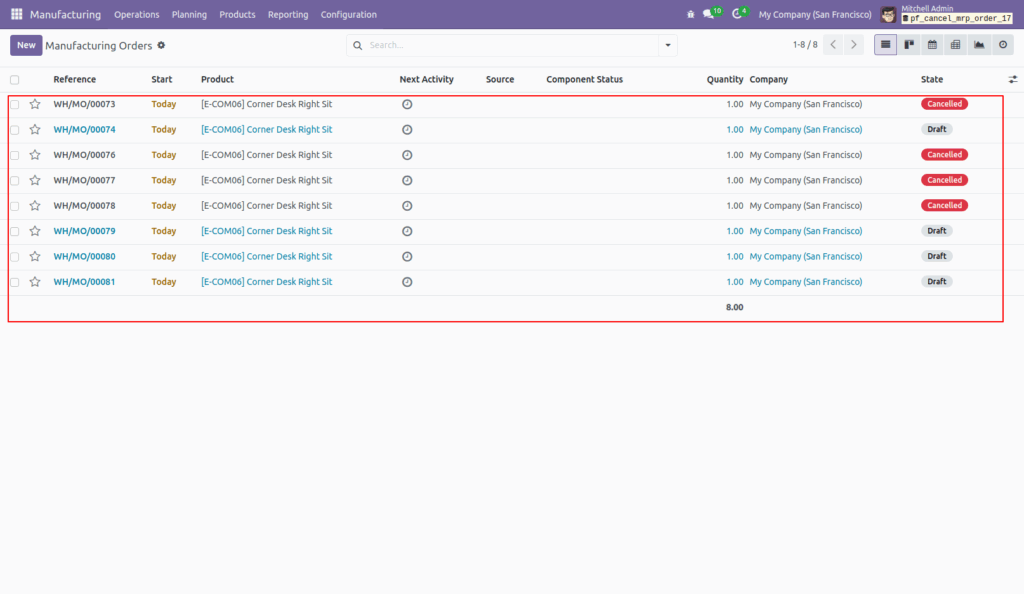Open the Calendar view
The image size is (1024, 594).
coord(932,45)
